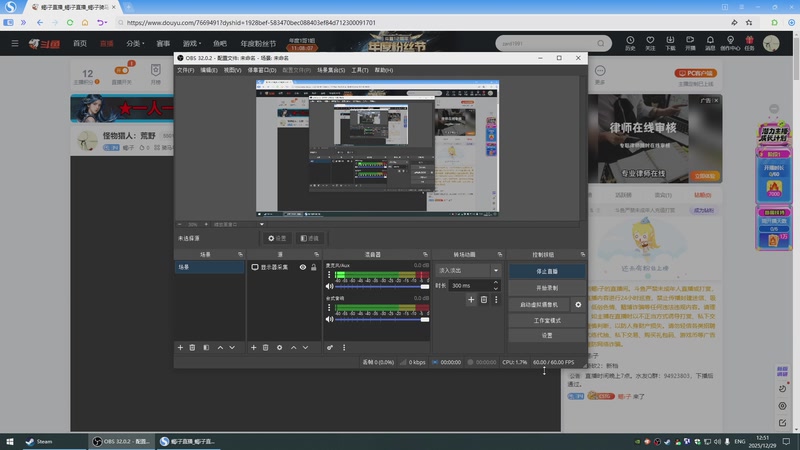This screenshot has width=800, height=450.
Task: Expand the 淡入淡出 transition dropdown
Action: point(495,270)
